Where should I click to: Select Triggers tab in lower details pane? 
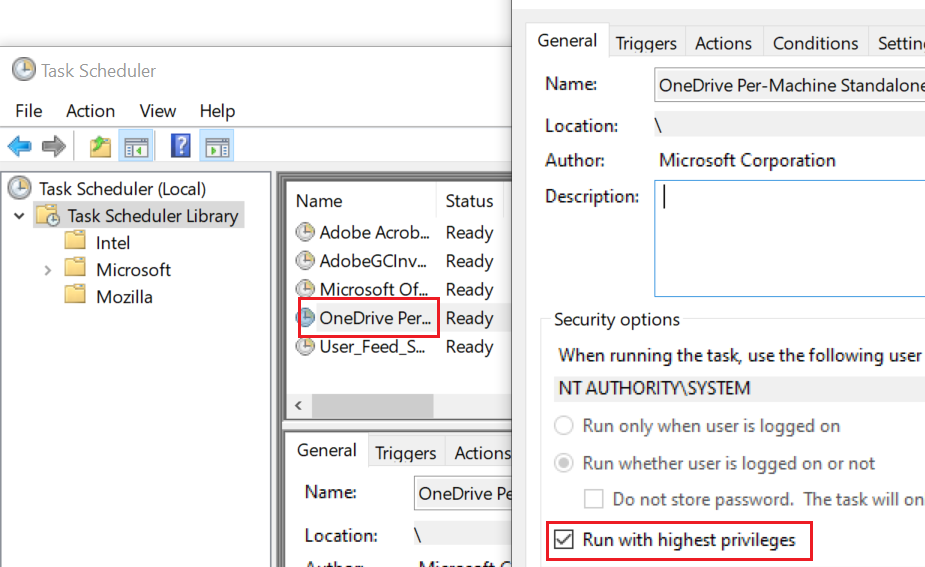click(x=405, y=453)
